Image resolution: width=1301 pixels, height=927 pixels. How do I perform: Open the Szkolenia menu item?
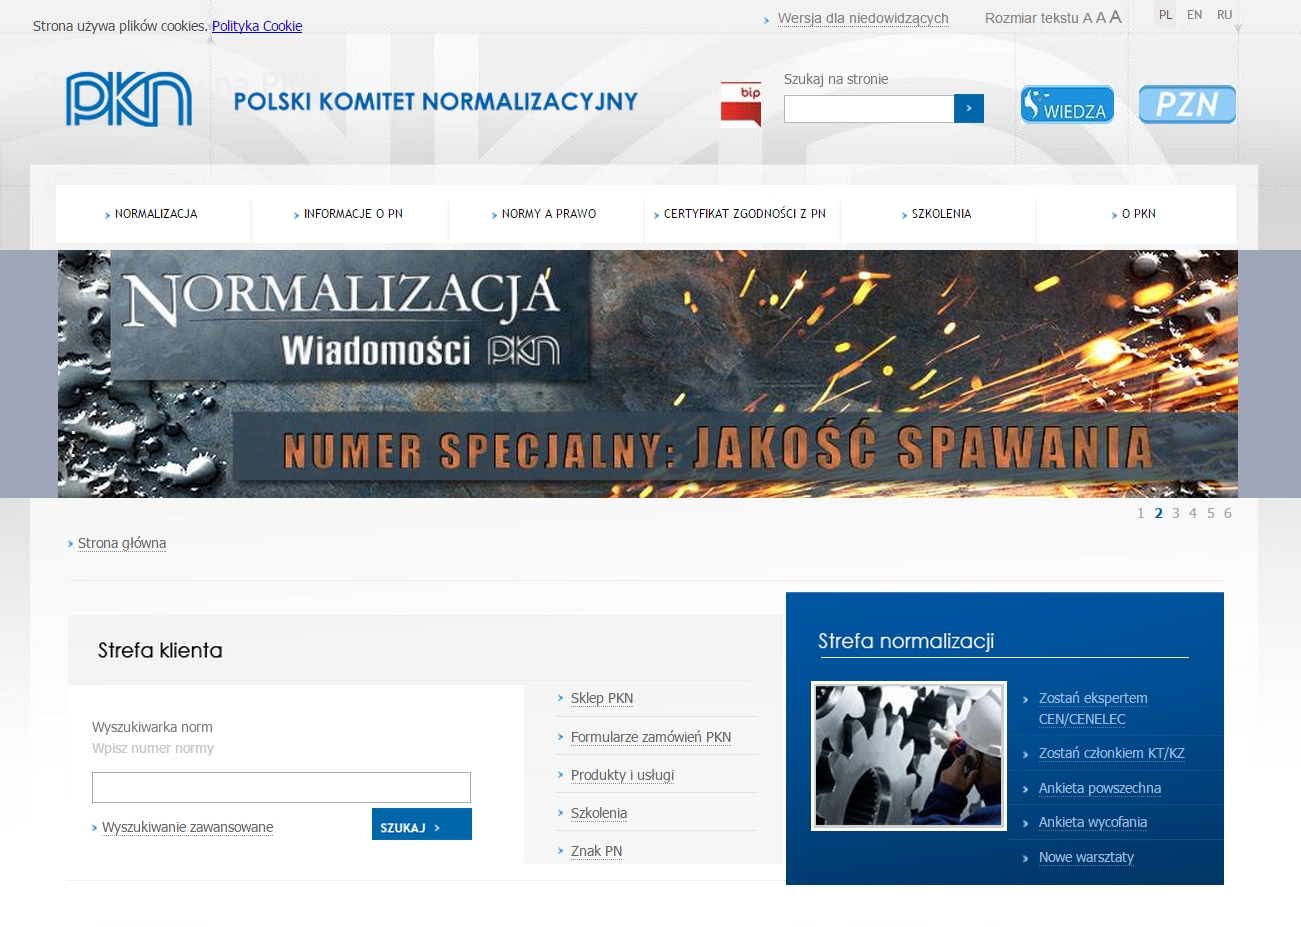[941, 214]
